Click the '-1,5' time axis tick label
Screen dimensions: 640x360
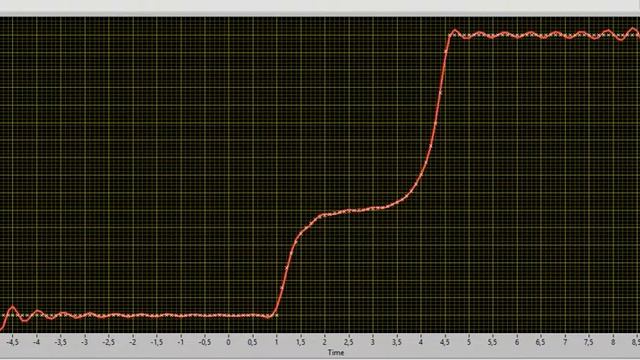[157, 342]
